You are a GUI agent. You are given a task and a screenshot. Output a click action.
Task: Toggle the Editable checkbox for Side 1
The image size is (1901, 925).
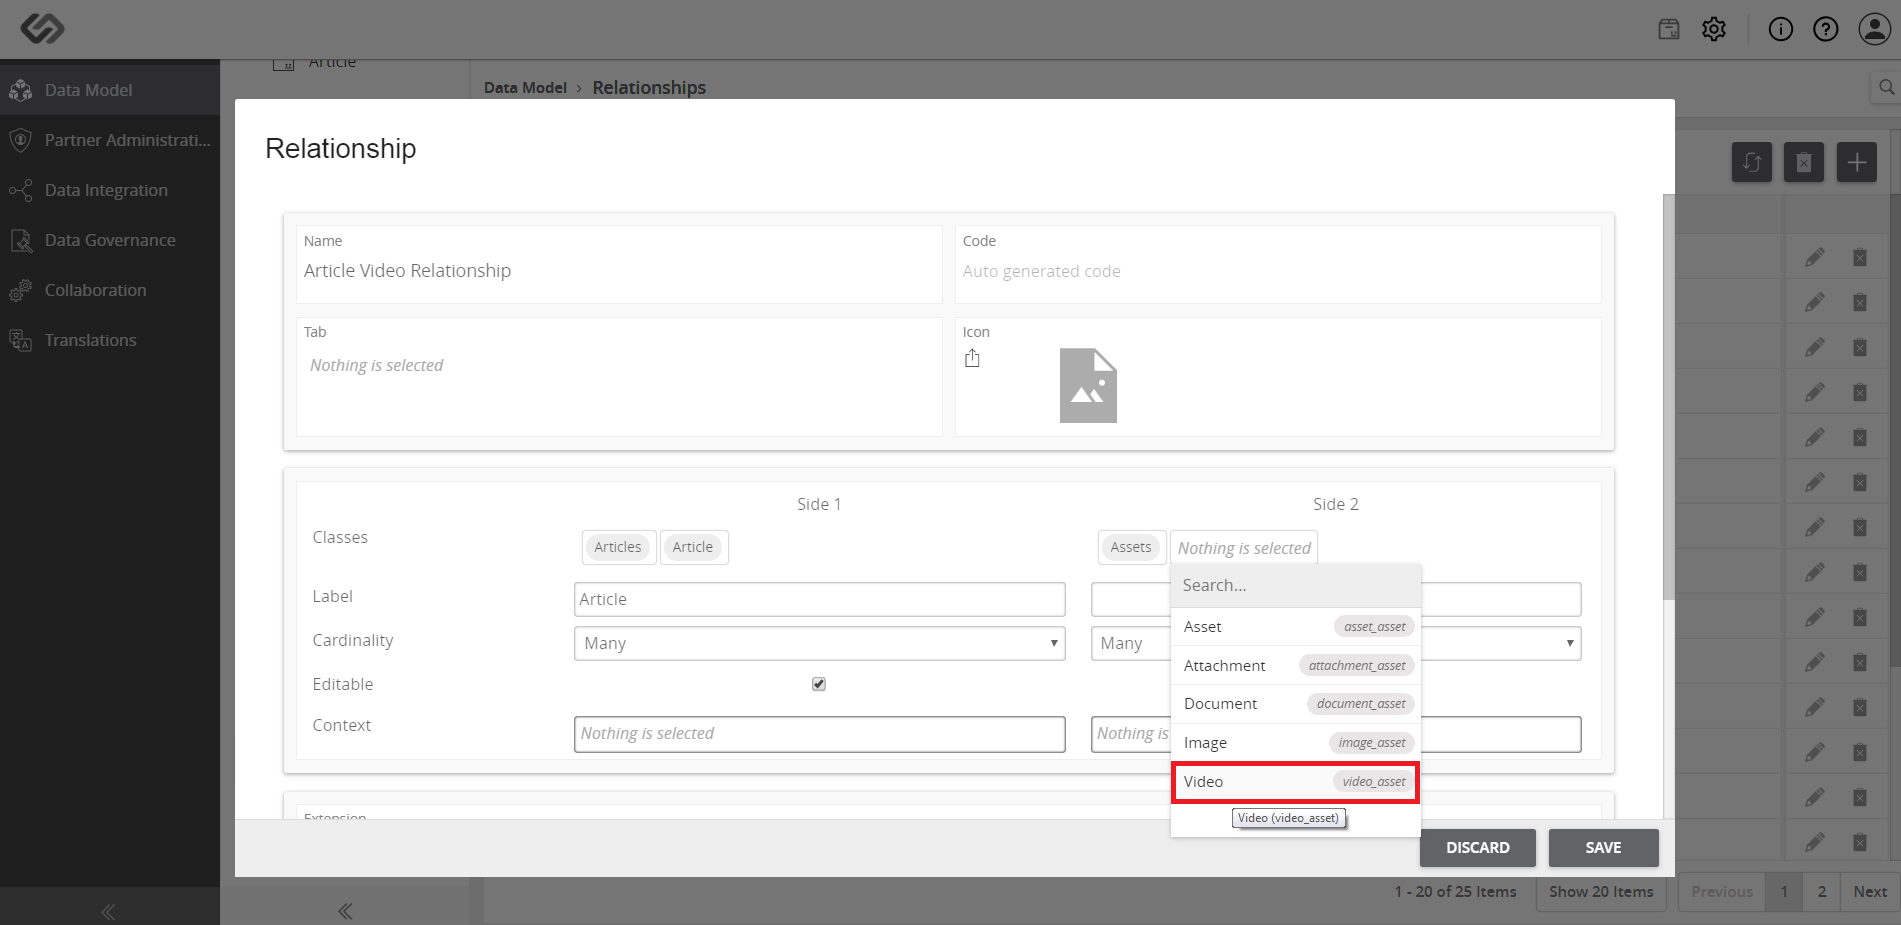(819, 684)
